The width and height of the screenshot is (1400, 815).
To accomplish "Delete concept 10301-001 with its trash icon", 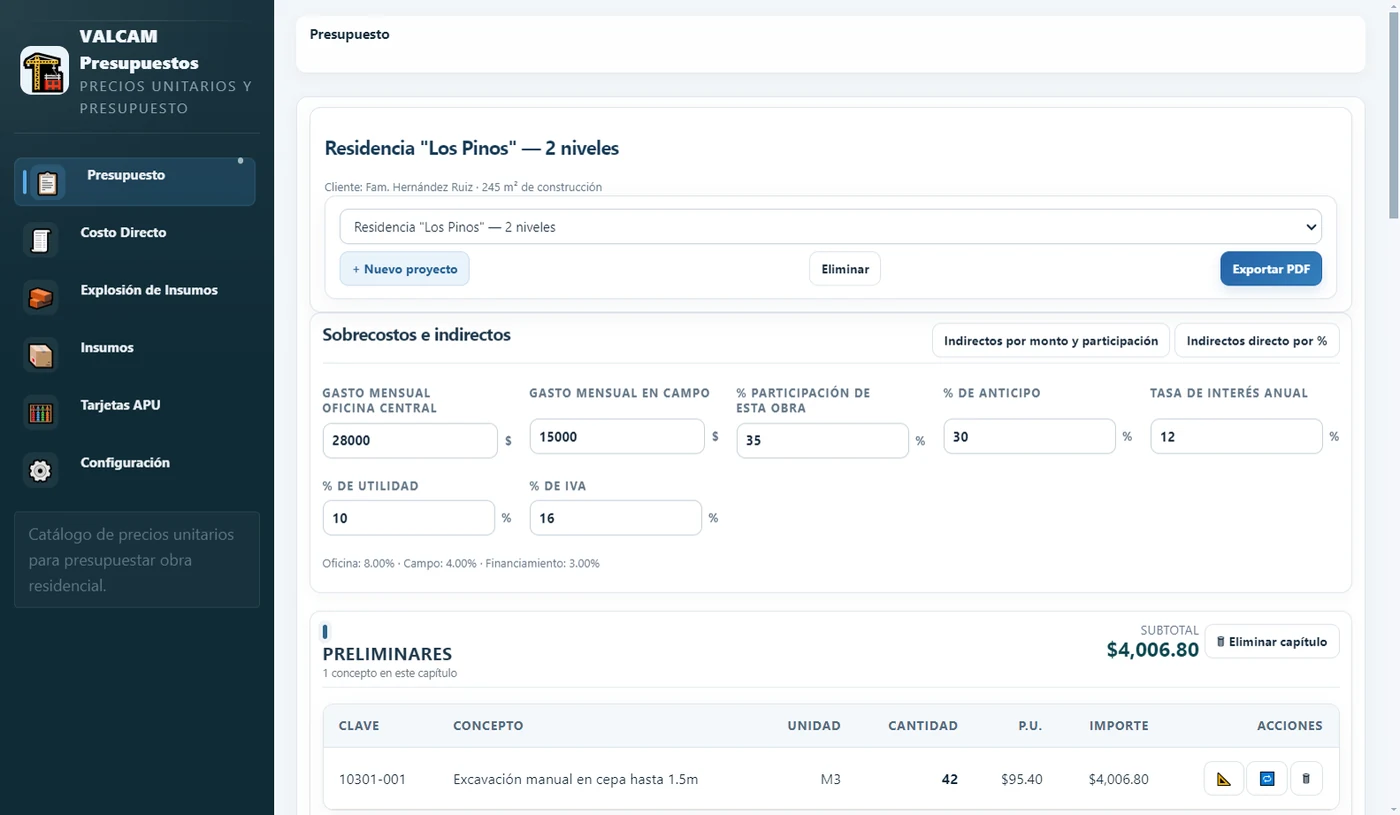I will point(1306,779).
